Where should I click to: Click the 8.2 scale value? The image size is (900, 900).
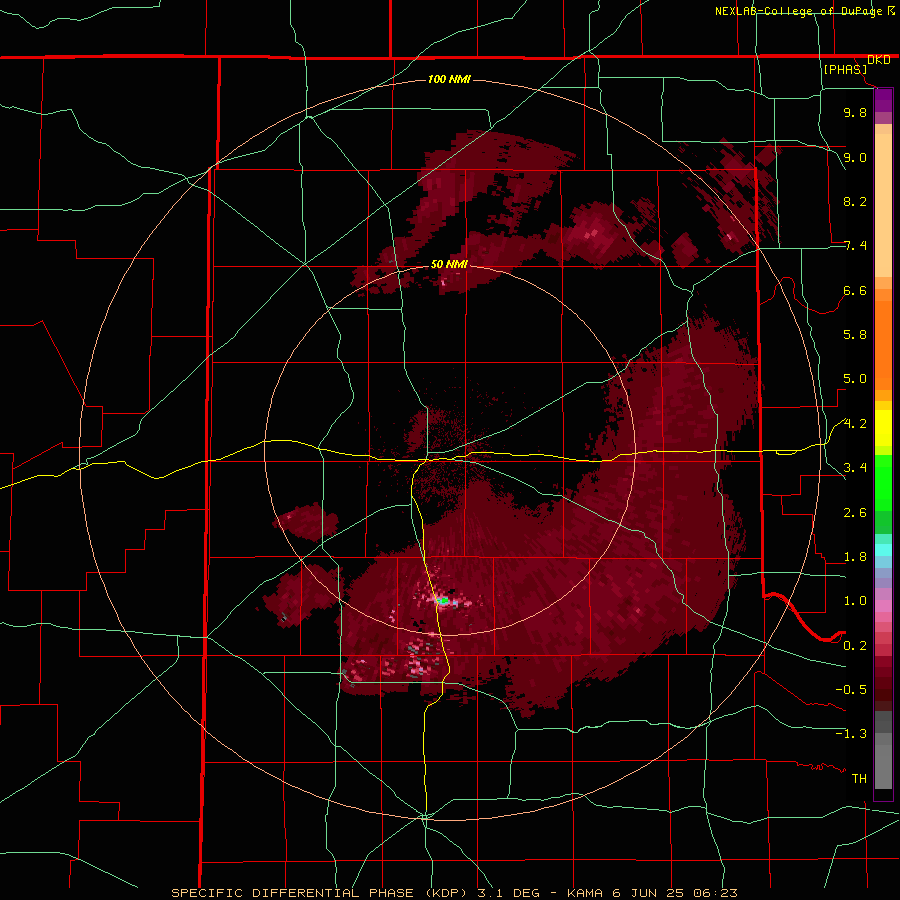[855, 201]
